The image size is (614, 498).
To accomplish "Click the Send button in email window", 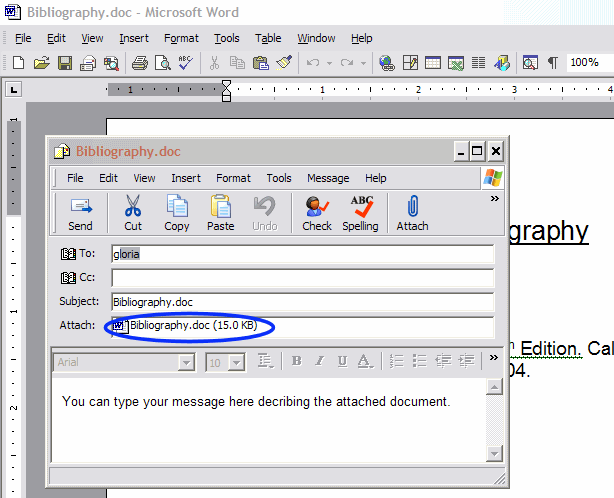I will tap(81, 214).
